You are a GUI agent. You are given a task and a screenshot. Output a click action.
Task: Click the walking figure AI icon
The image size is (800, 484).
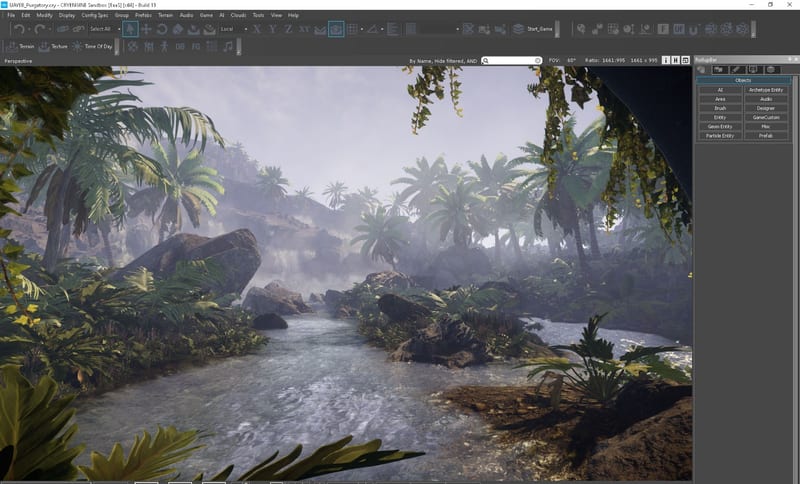coord(164,46)
